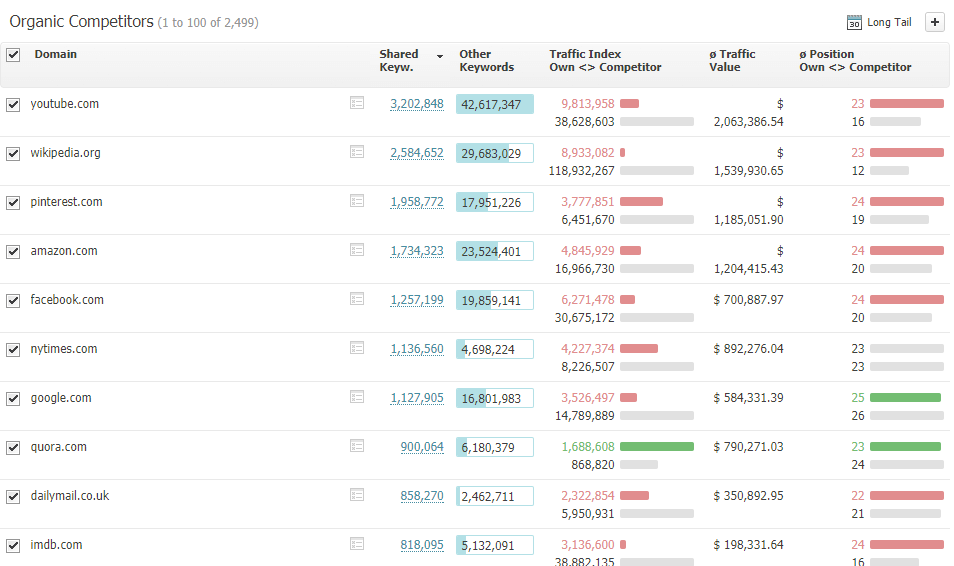The height and width of the screenshot is (566, 954).
Task: Uncheck the wikipedia.org row checkbox
Action: (x=13, y=153)
